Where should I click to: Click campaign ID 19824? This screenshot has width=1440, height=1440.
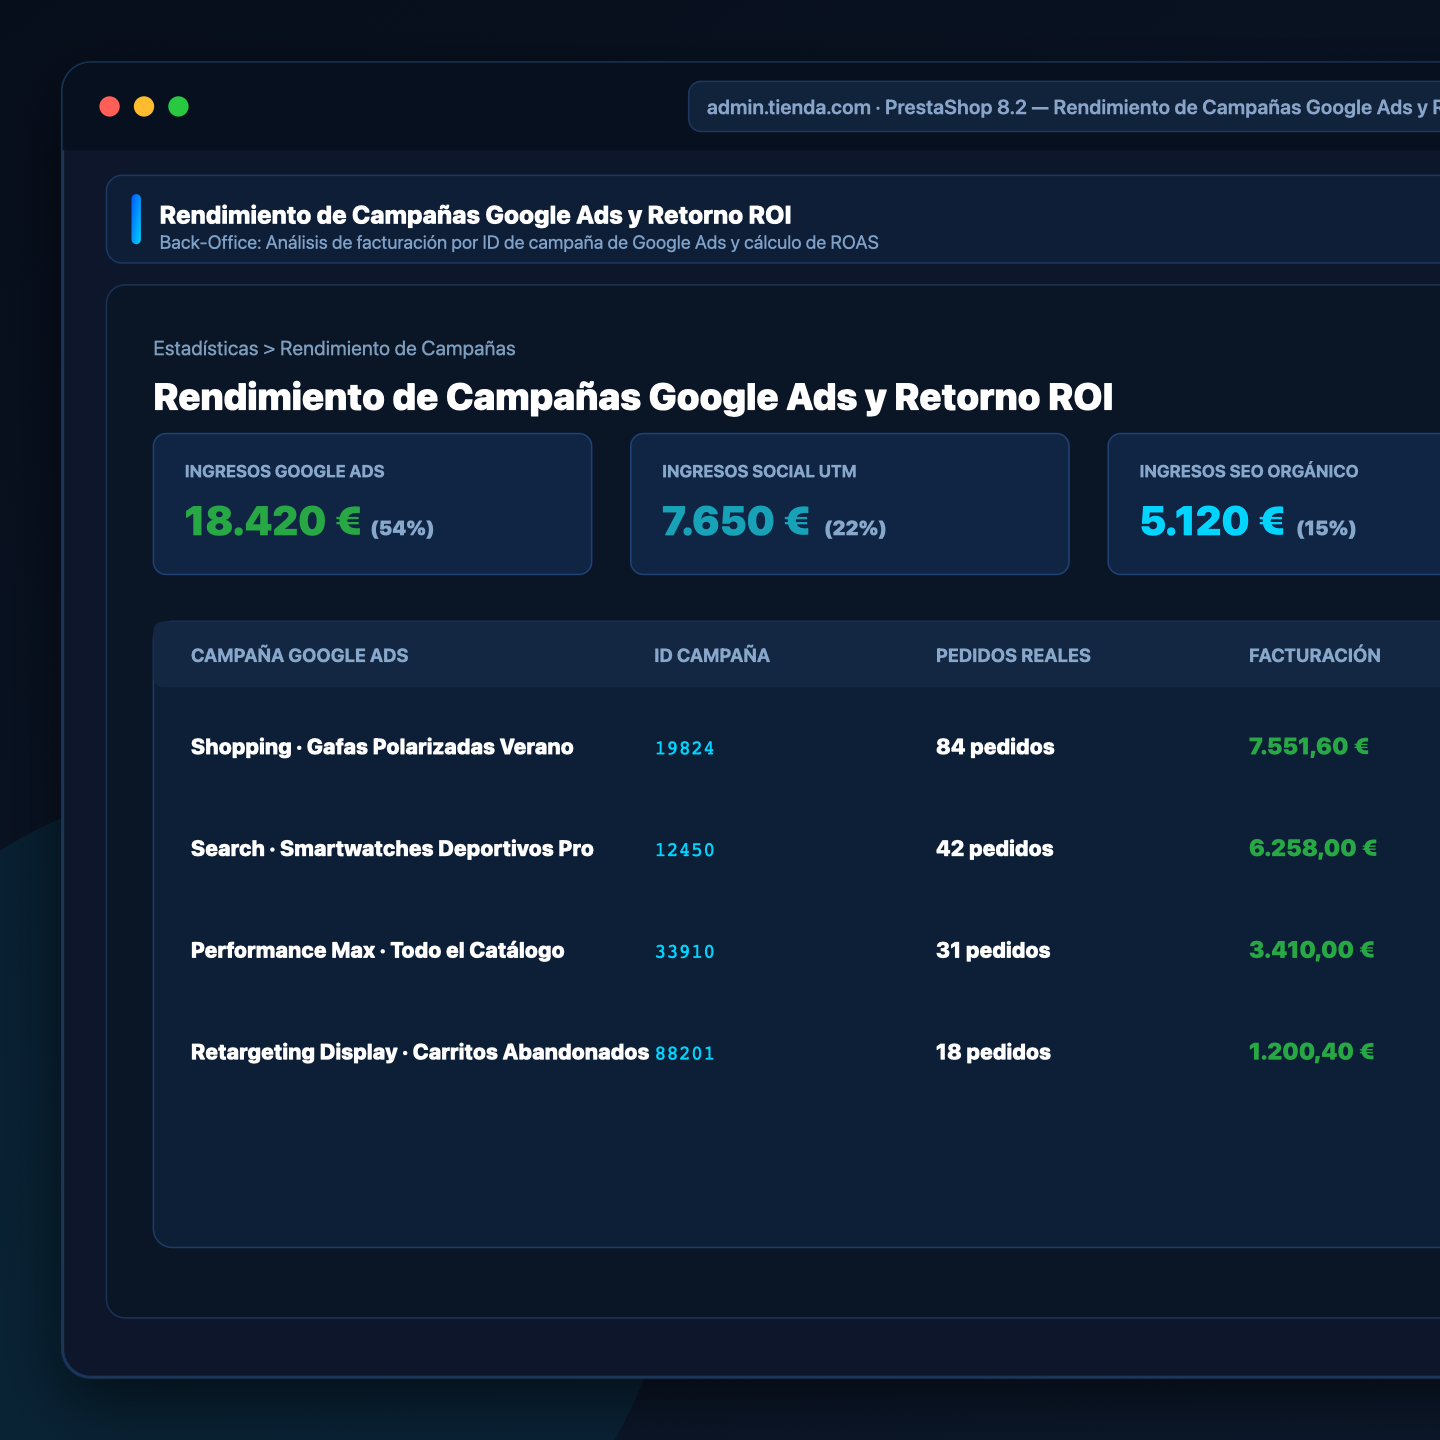tap(685, 748)
